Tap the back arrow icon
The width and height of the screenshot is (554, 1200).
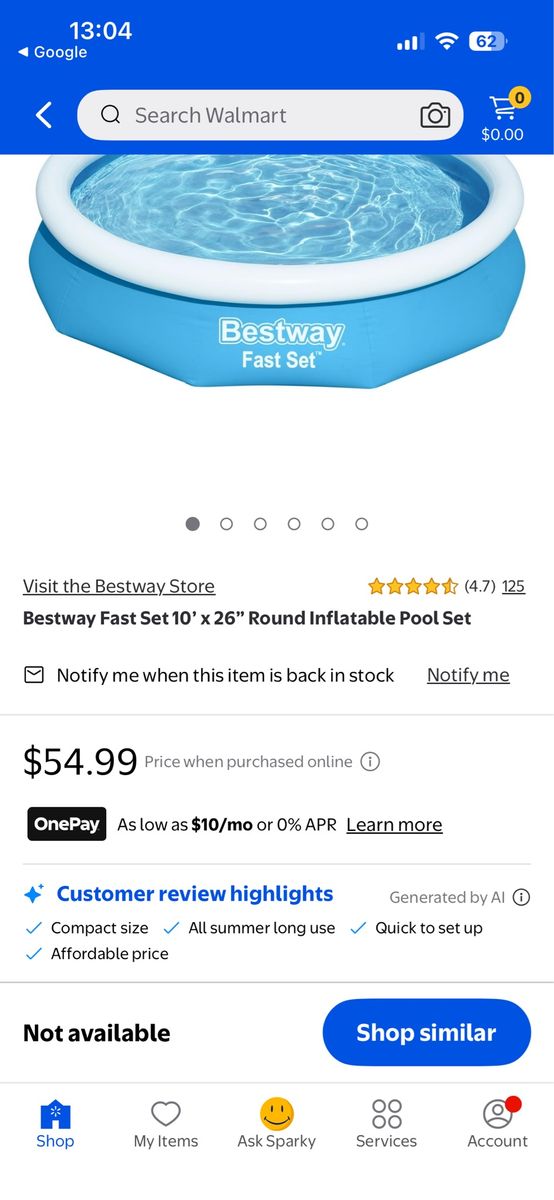point(43,115)
